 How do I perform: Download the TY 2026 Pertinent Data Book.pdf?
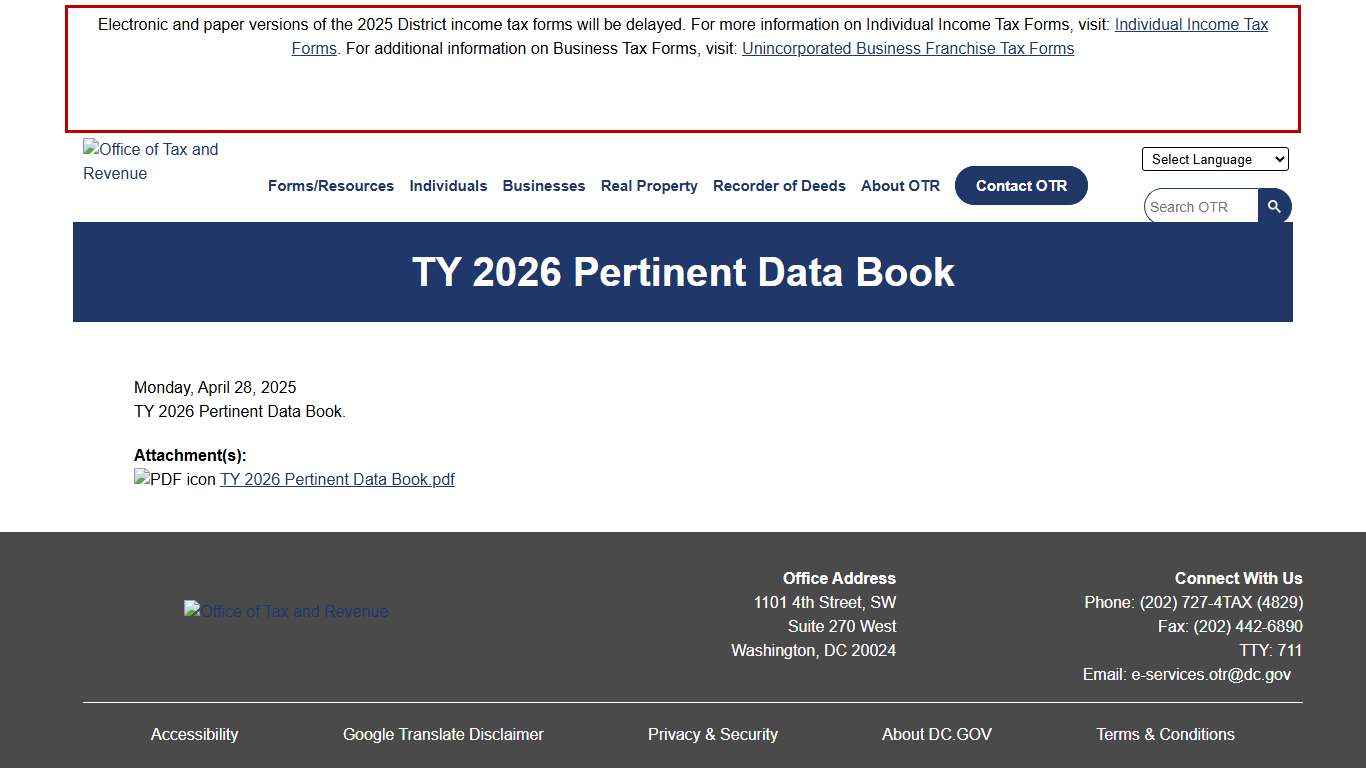pos(337,479)
